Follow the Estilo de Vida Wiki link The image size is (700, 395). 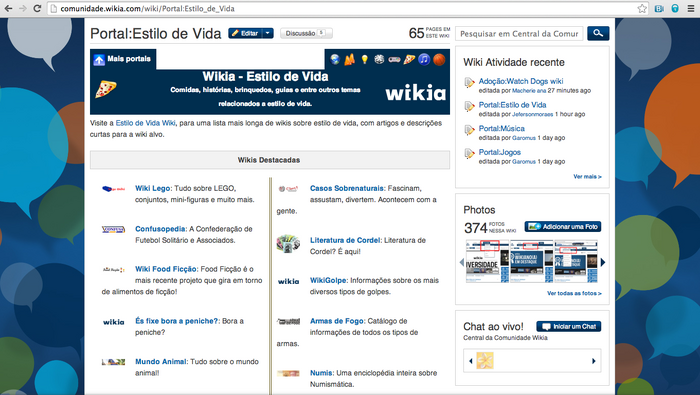(x=146, y=123)
